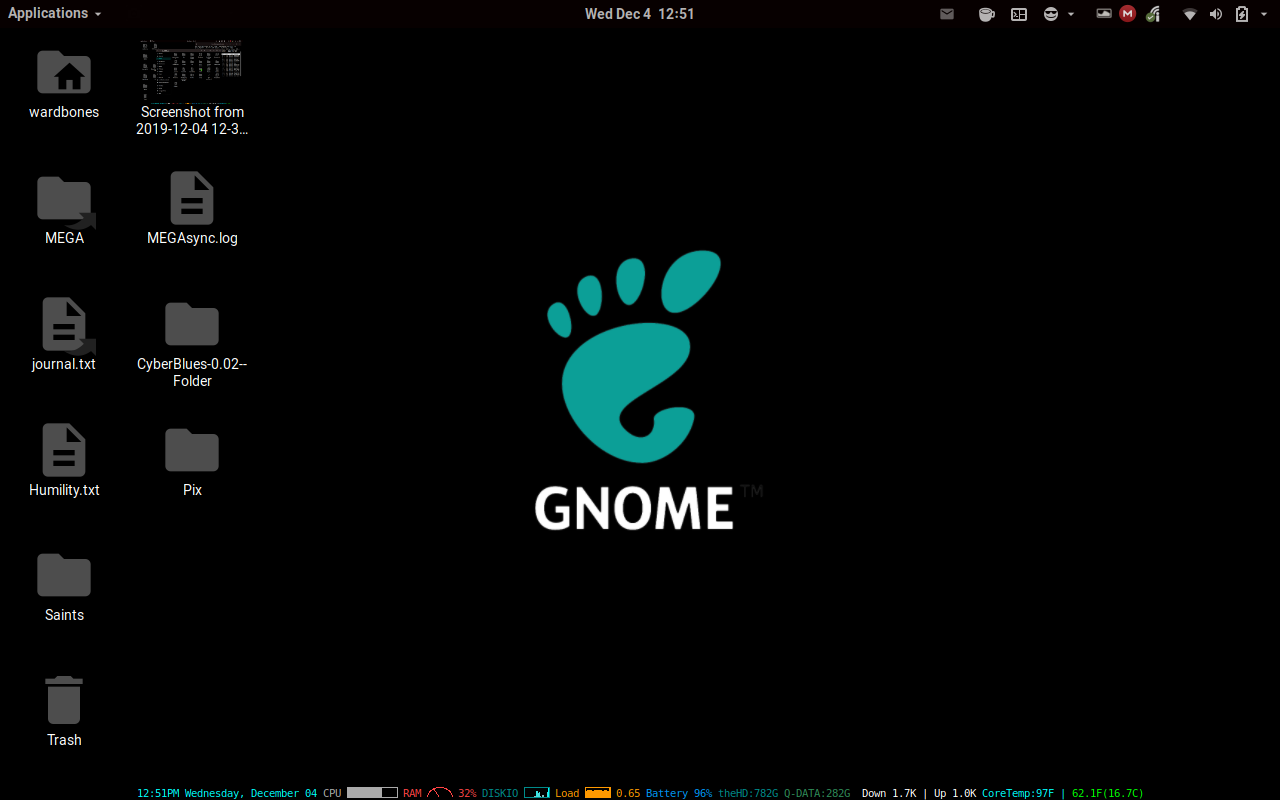This screenshot has width=1280, height=800.
Task: Click the 'Q-DATA:282G' status text
Action: [x=817, y=793]
